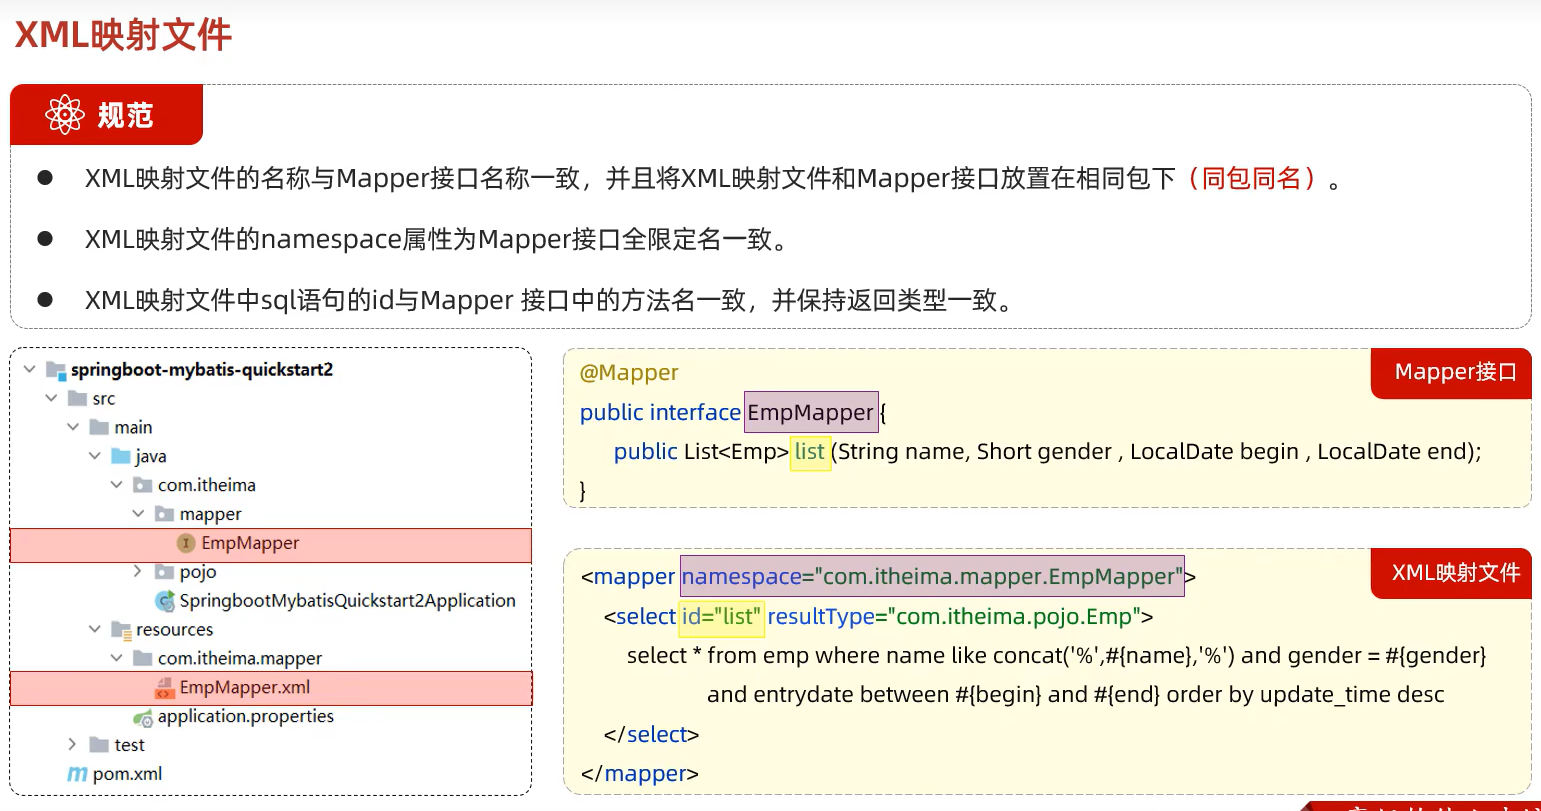
Task: Click the test folder icon
Action: (x=99, y=745)
